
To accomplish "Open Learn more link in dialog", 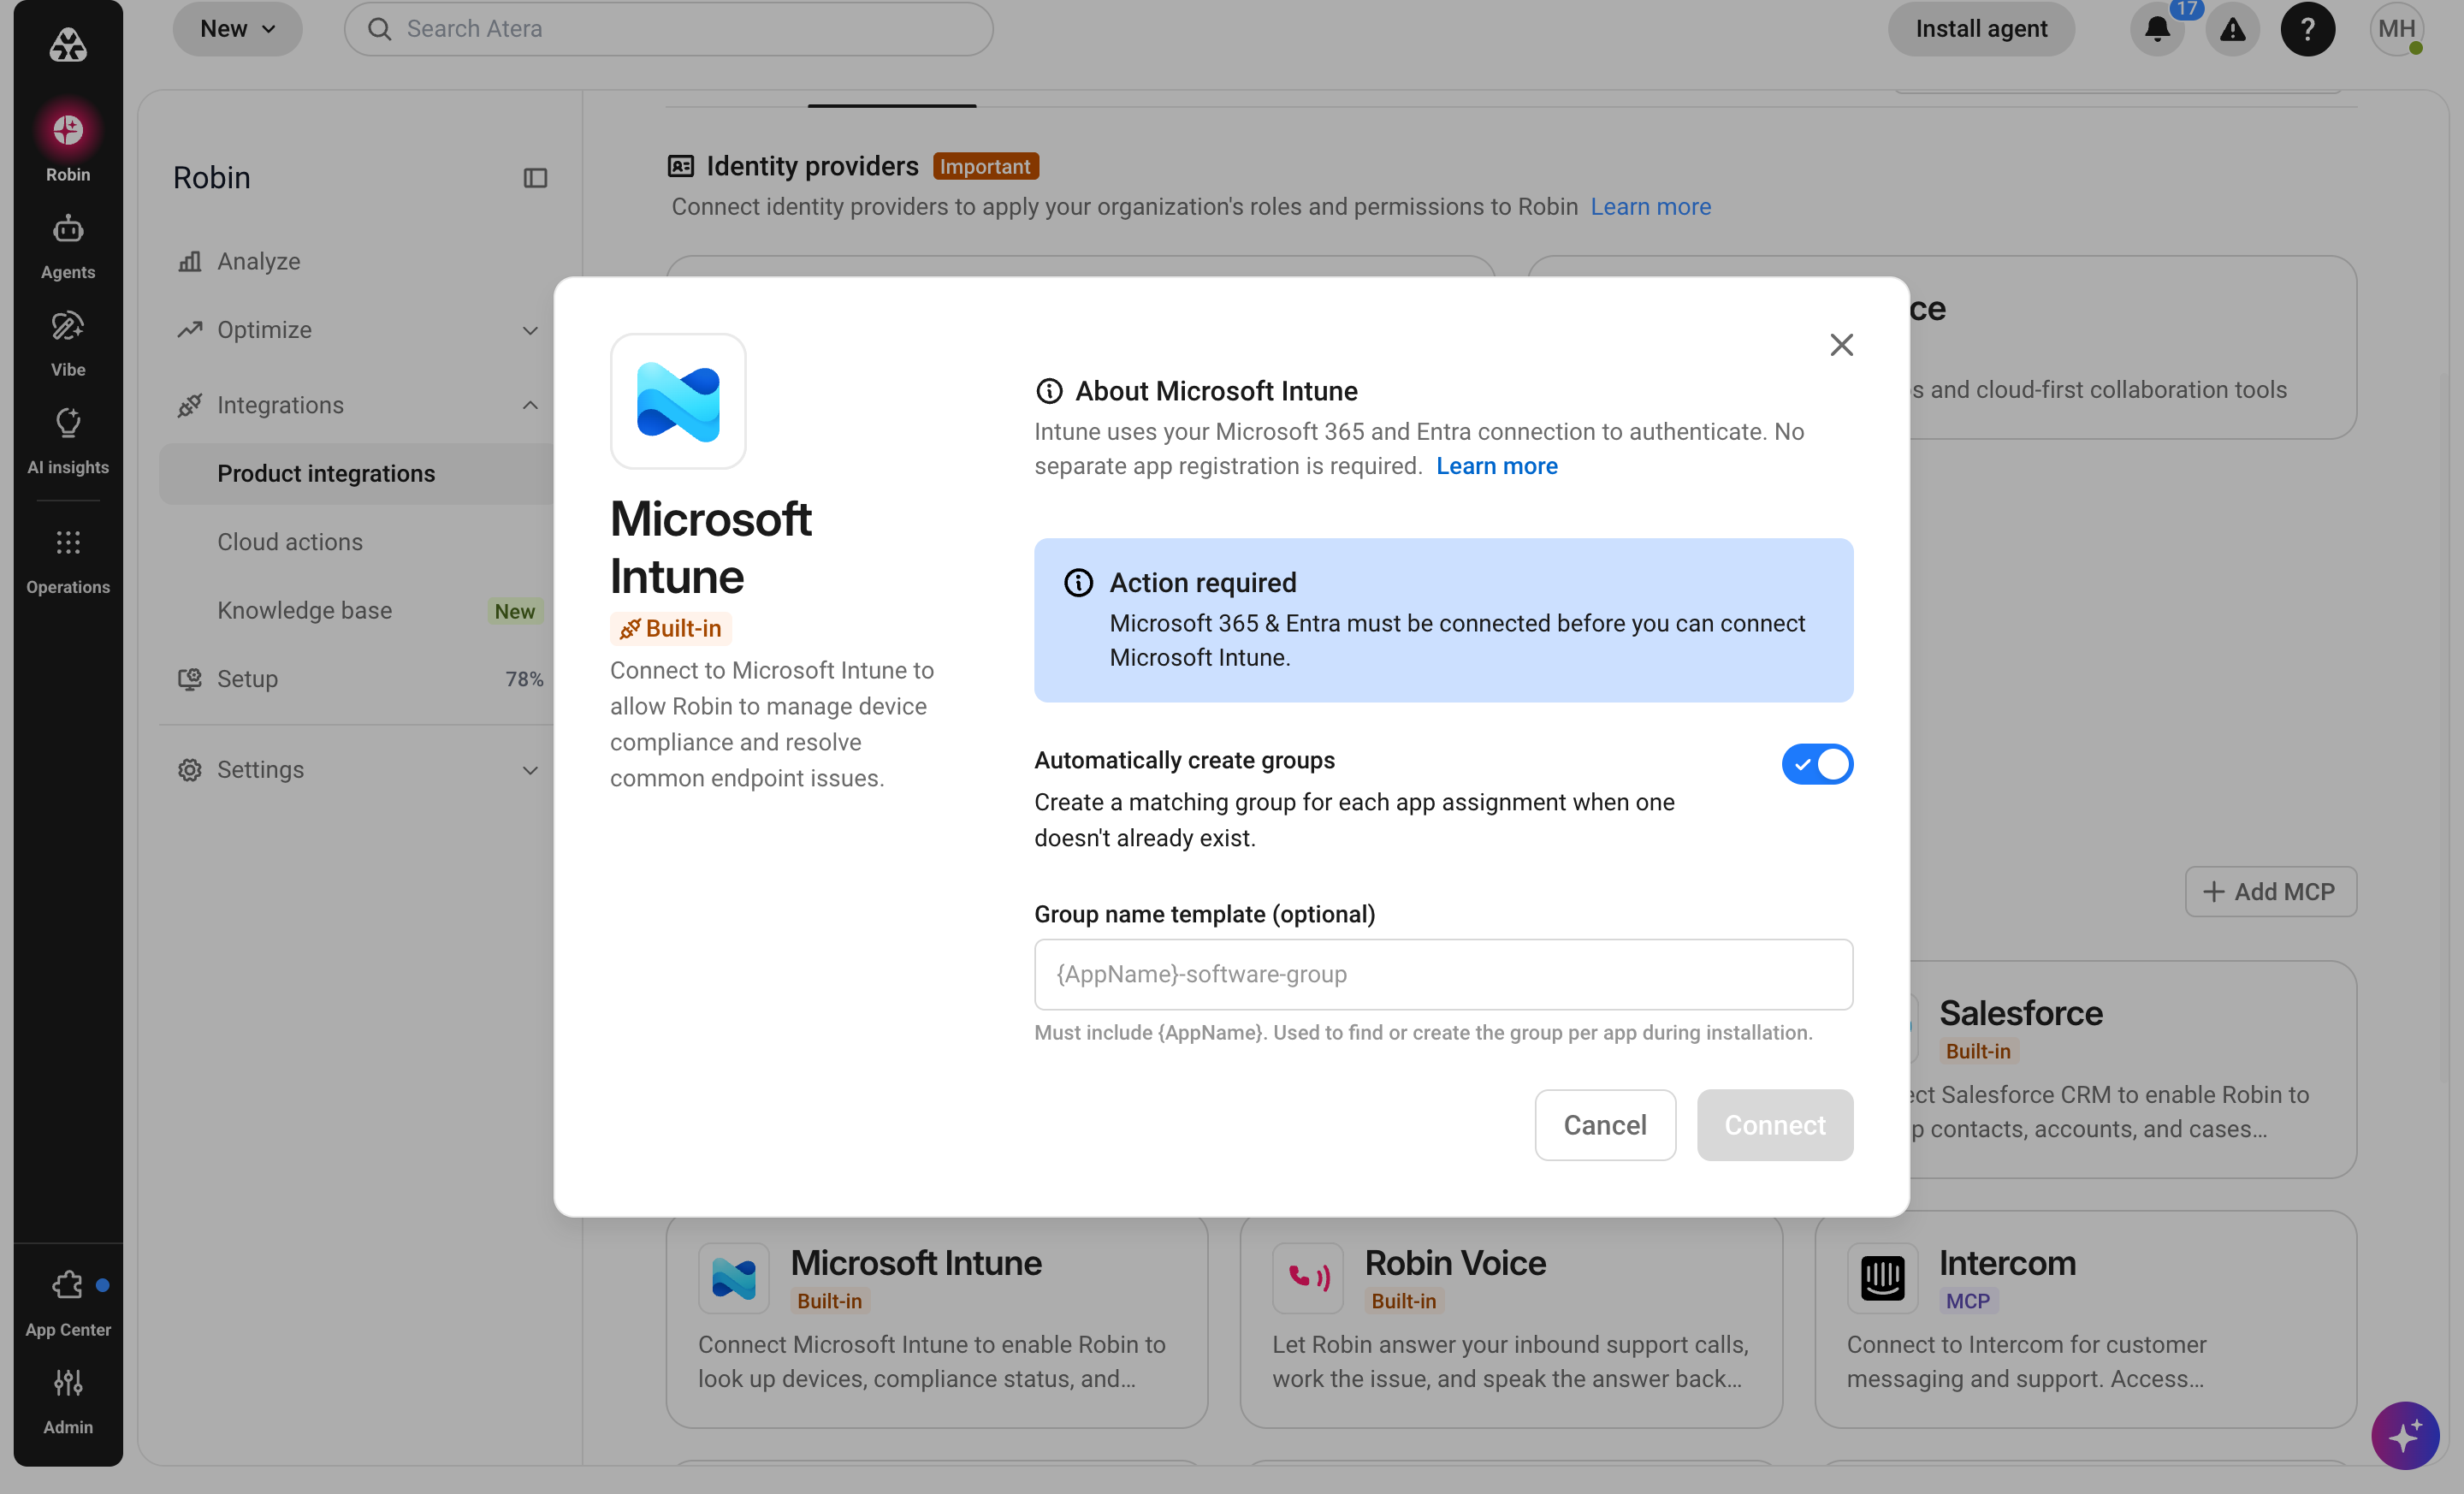I will coord(1496,466).
